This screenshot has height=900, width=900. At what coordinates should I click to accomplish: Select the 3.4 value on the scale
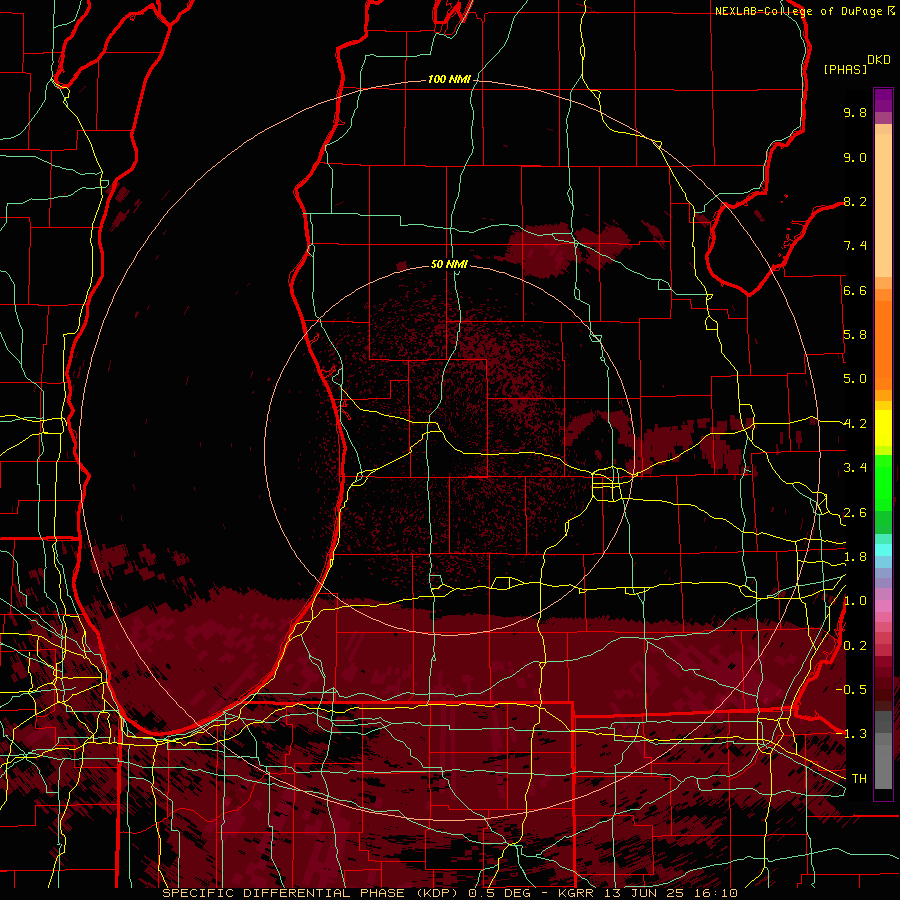855,468
